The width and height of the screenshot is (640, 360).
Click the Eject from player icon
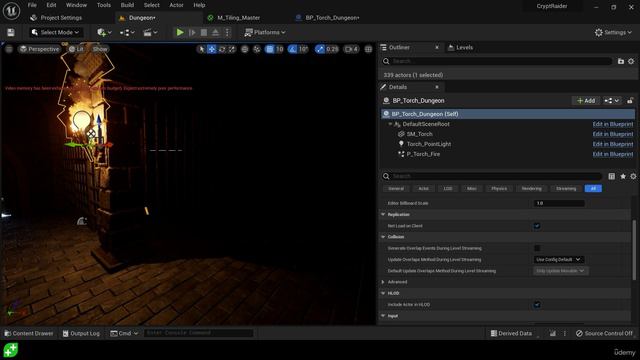(x=216, y=32)
